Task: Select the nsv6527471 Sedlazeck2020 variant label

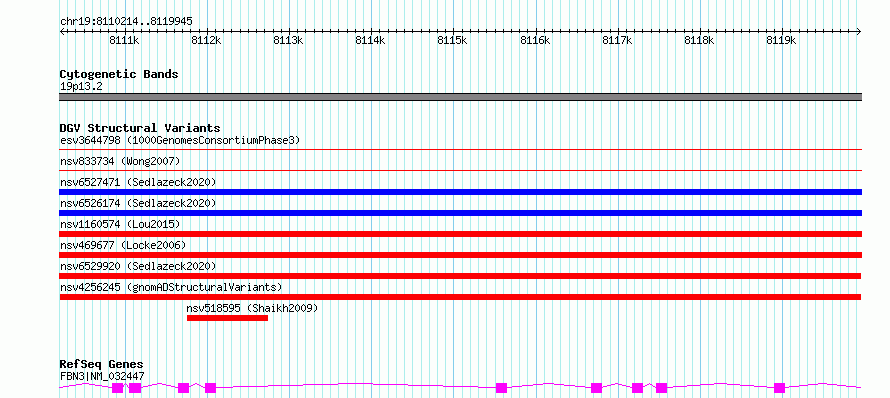Action: 138,182
